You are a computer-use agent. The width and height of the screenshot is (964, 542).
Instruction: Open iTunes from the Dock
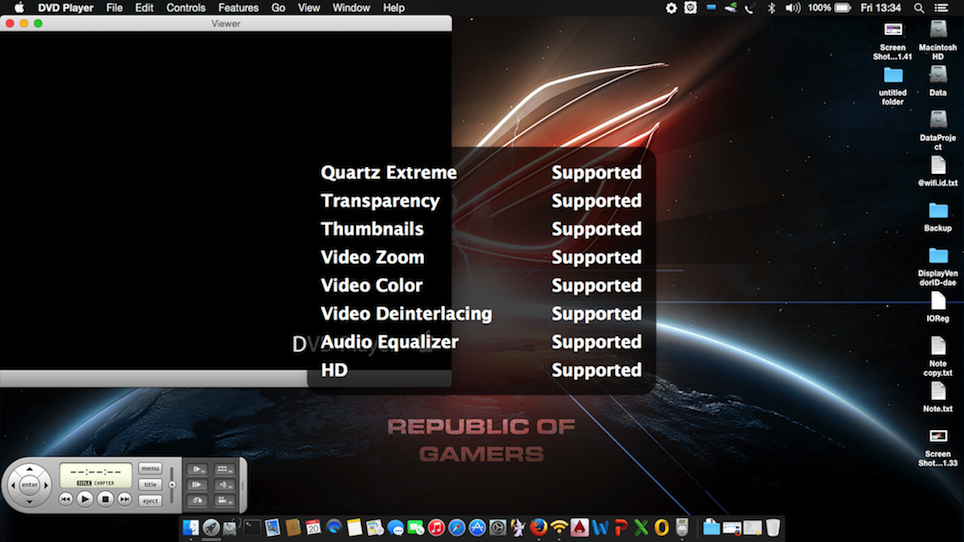coord(436,527)
